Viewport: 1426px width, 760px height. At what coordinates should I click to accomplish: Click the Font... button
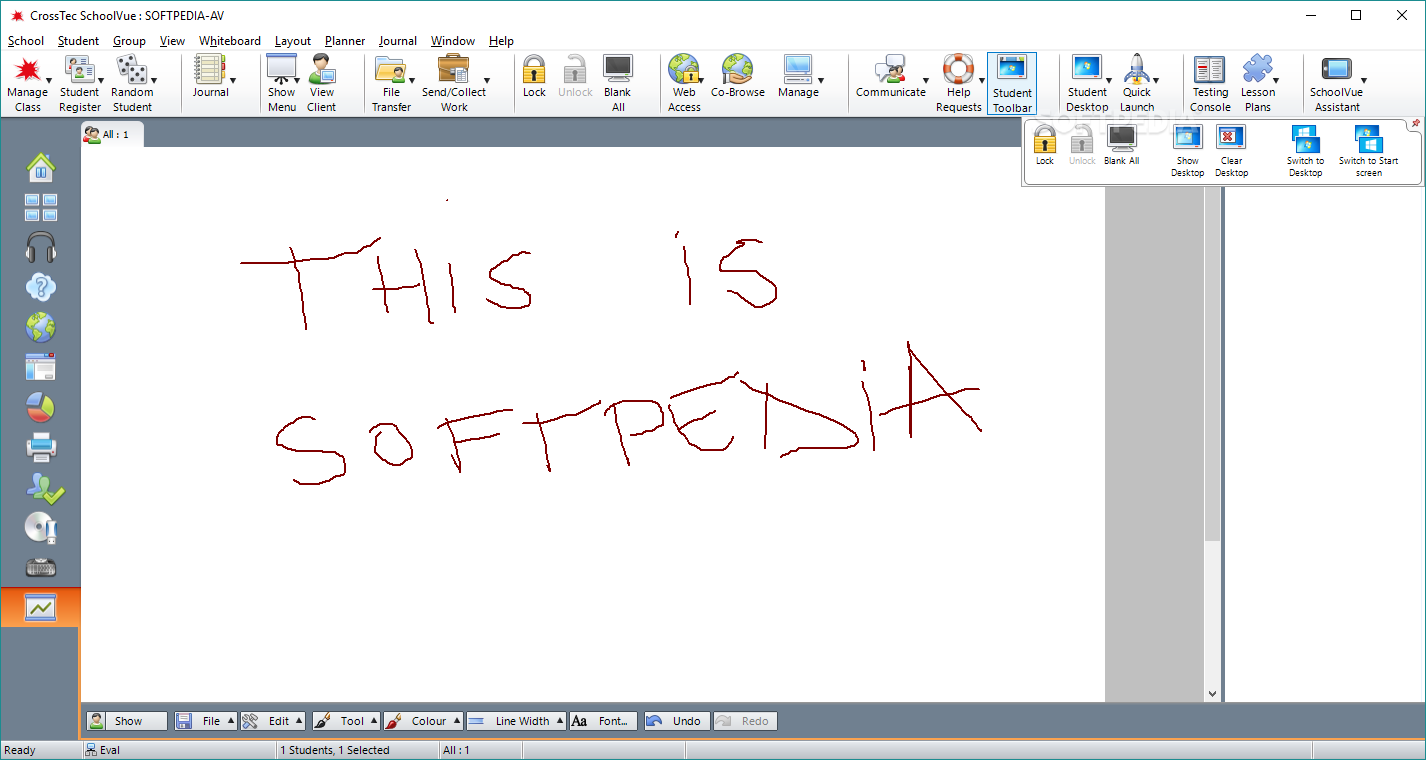[603, 721]
